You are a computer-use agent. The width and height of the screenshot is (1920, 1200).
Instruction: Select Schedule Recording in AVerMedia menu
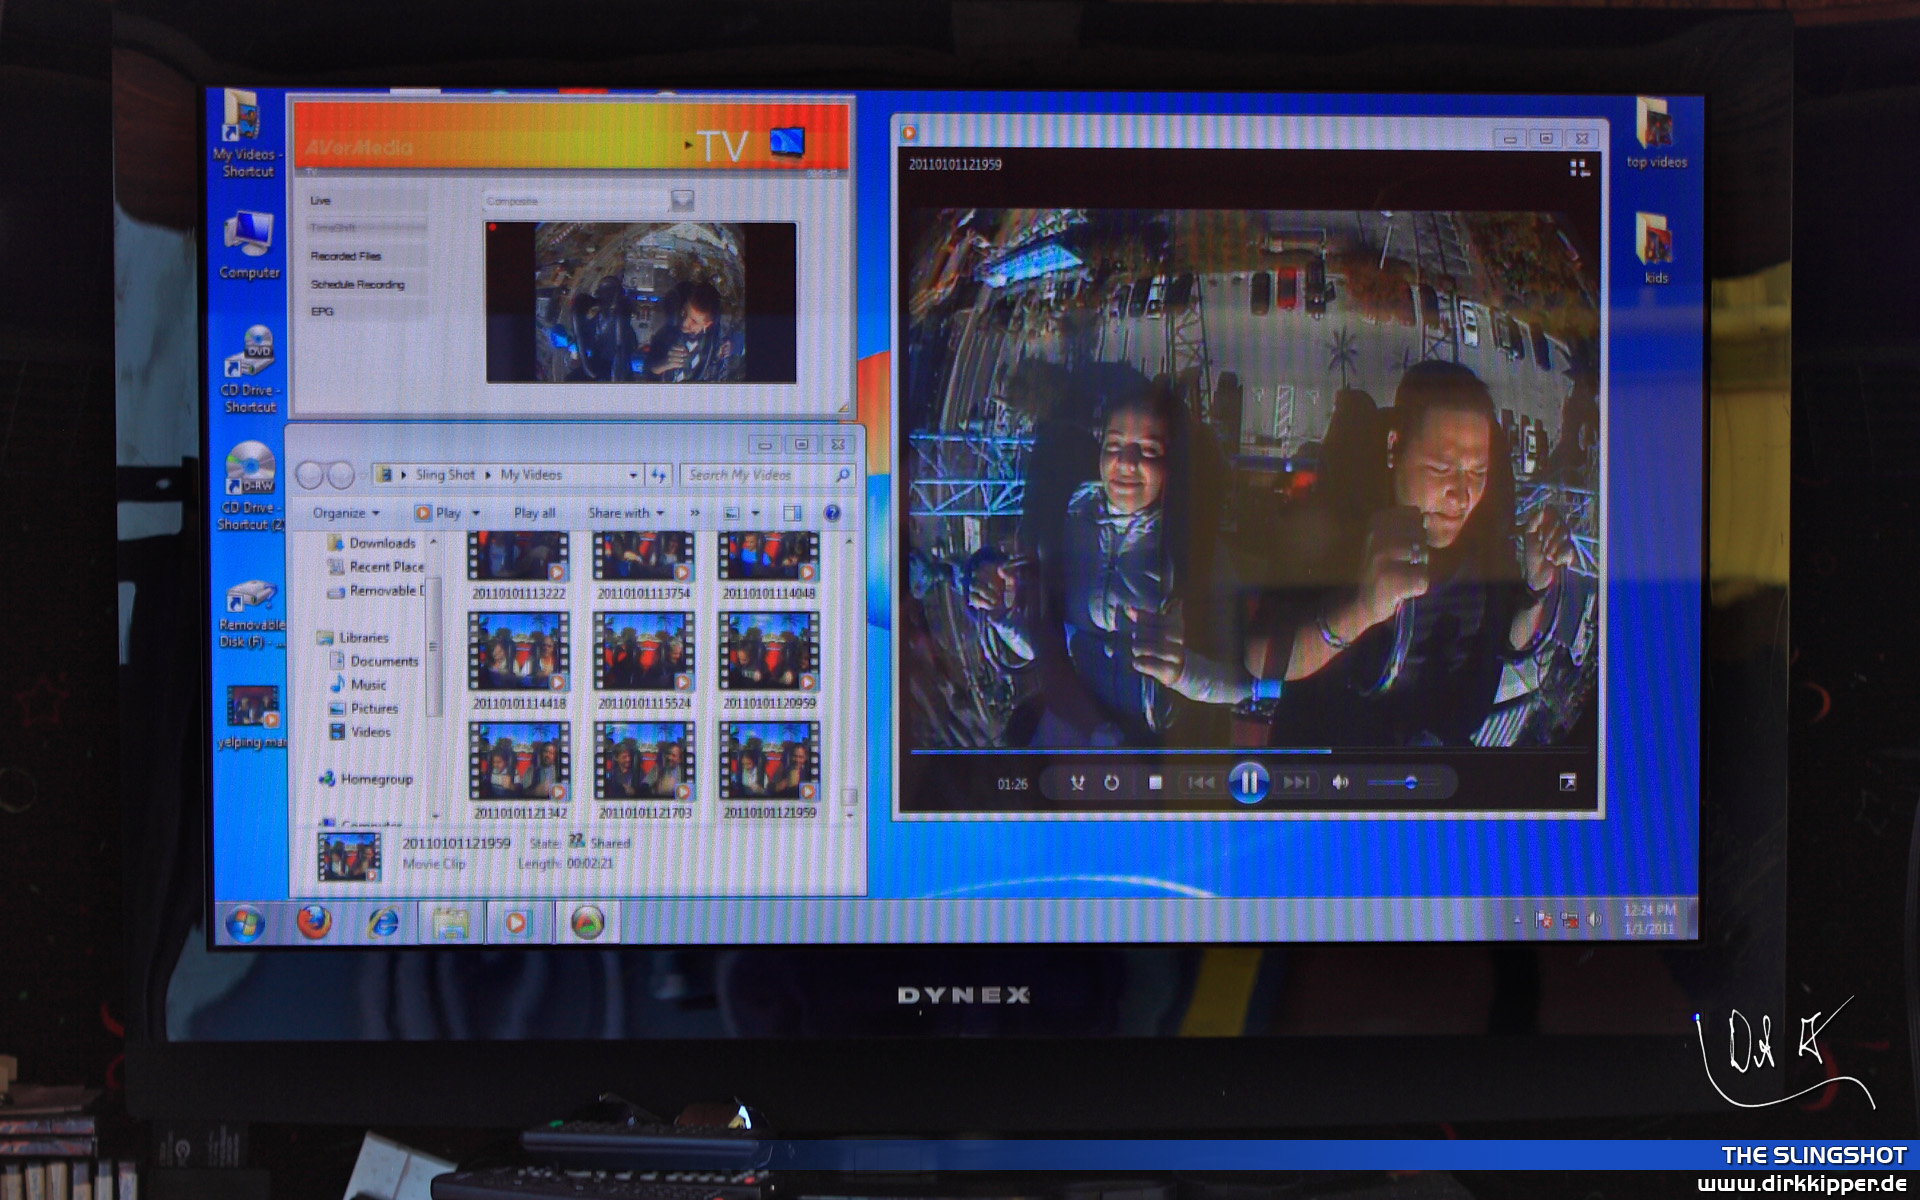(358, 285)
